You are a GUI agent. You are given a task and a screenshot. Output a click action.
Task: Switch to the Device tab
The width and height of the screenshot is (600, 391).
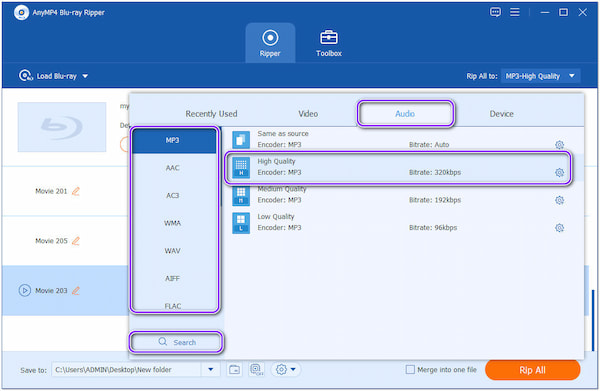pos(501,114)
